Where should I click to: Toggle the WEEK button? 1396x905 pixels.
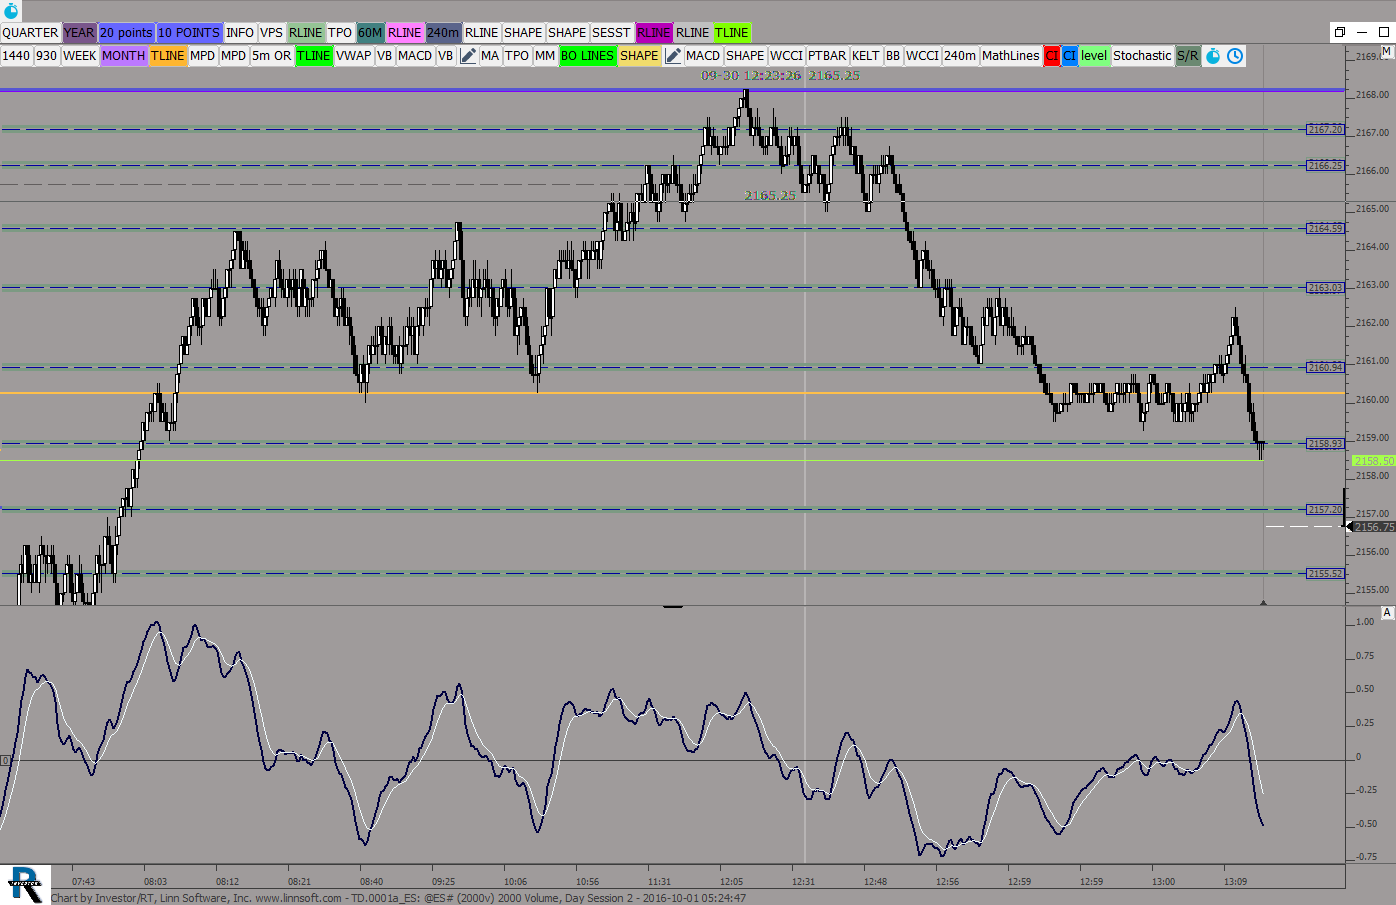pos(79,56)
